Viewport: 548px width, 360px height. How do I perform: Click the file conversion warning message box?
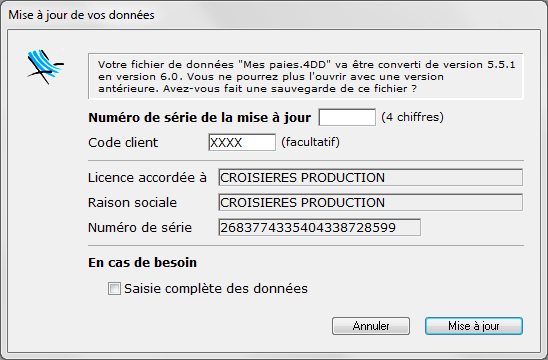[306, 76]
